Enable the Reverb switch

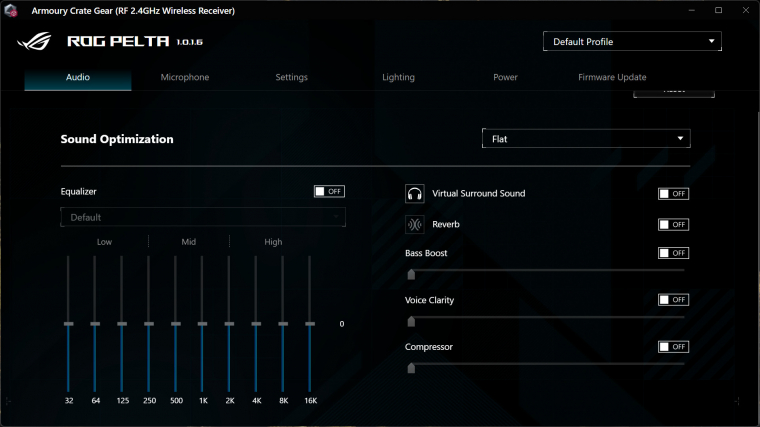[673, 225]
